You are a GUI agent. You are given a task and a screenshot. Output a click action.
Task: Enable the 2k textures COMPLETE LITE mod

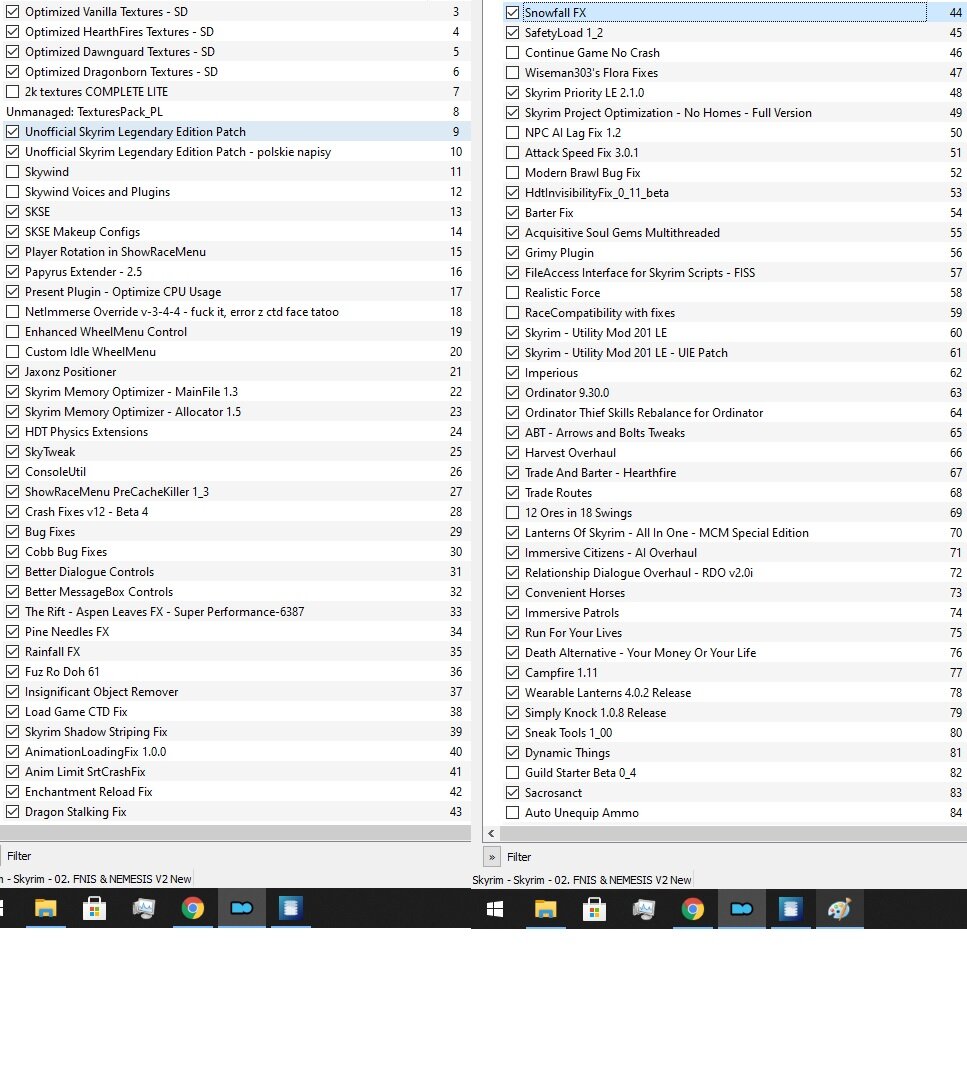click(12, 92)
